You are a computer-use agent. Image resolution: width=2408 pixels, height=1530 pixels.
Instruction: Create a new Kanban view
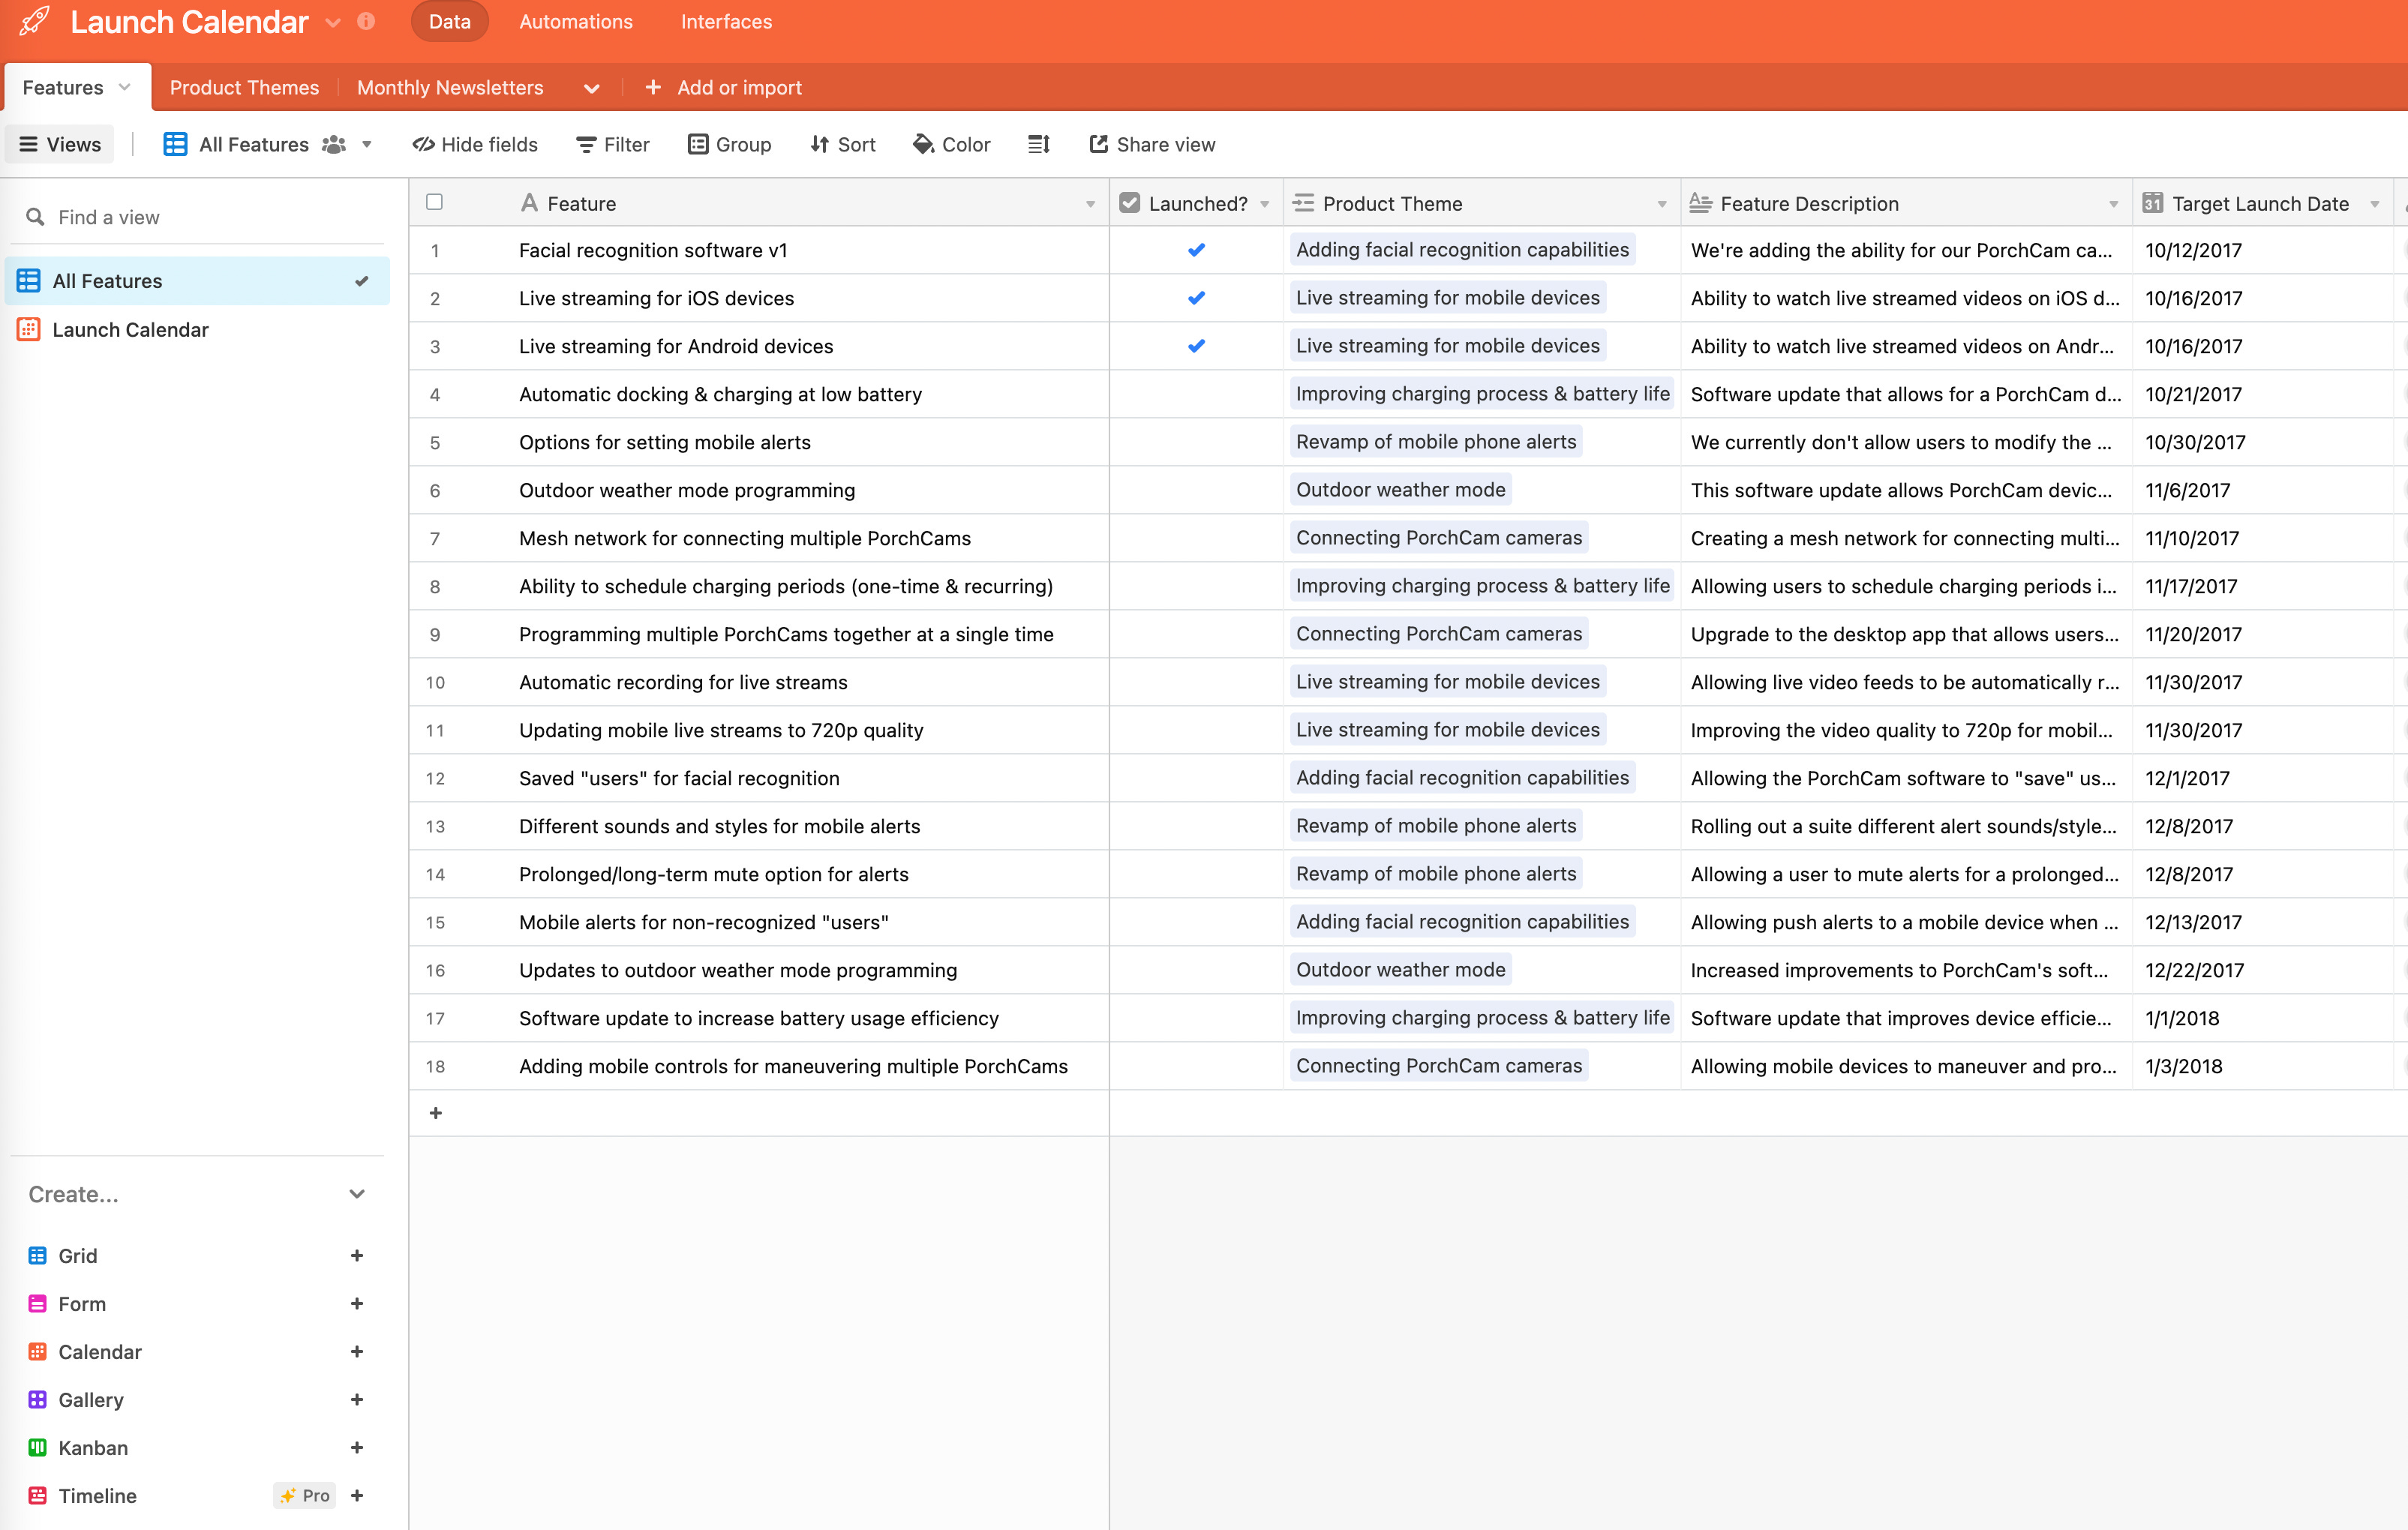pyautogui.click(x=357, y=1447)
